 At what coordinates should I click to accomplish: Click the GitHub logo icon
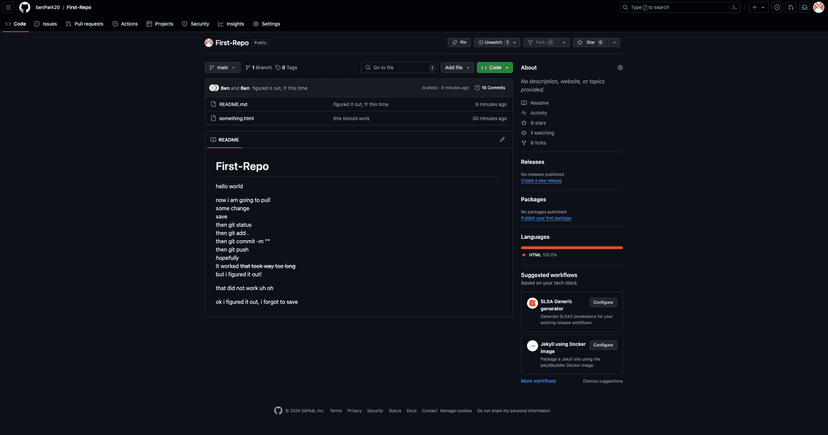(25, 7)
